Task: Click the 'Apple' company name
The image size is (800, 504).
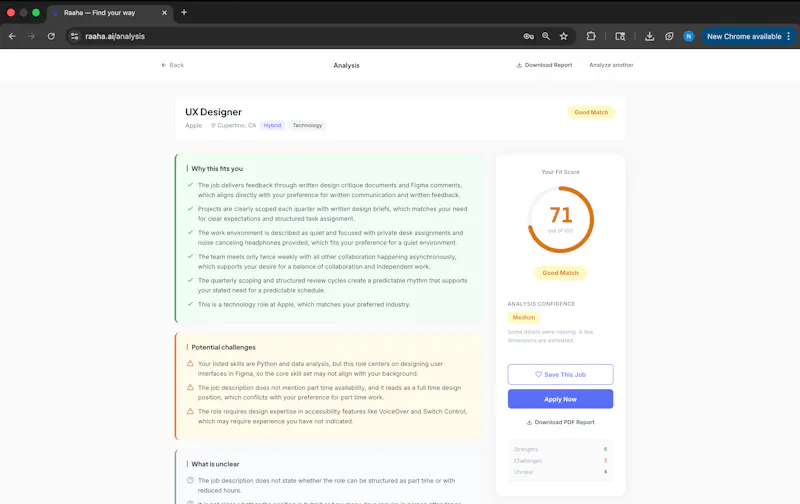Action: click(x=193, y=125)
